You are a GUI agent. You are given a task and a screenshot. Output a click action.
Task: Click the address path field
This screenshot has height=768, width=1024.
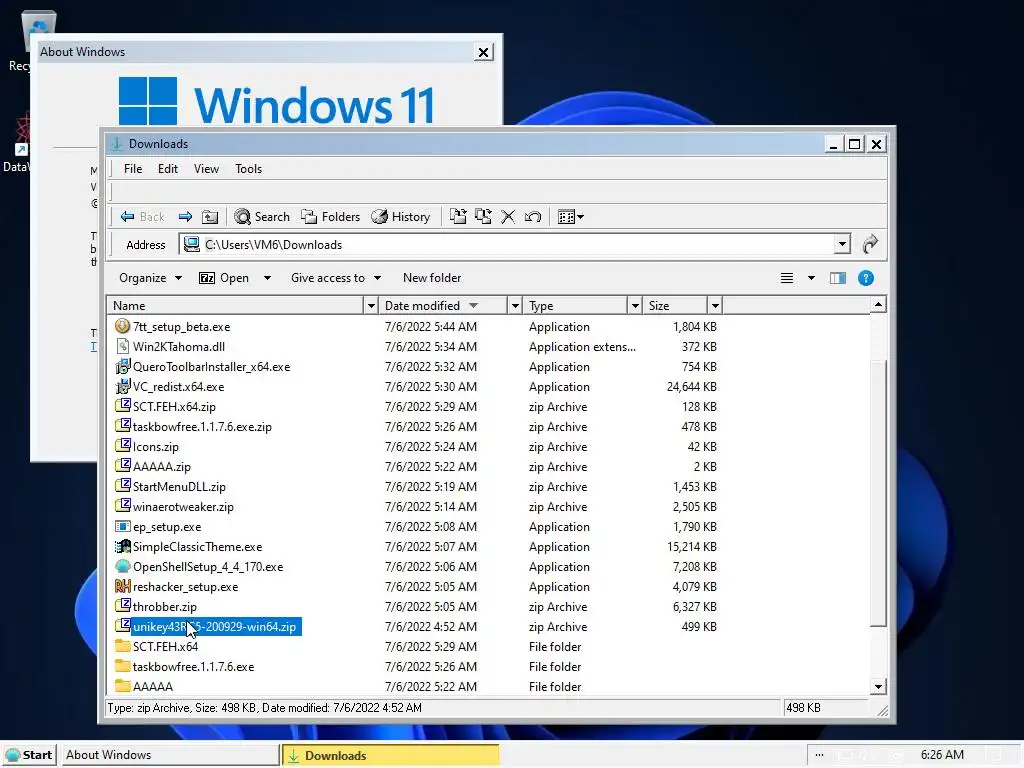[508, 245]
